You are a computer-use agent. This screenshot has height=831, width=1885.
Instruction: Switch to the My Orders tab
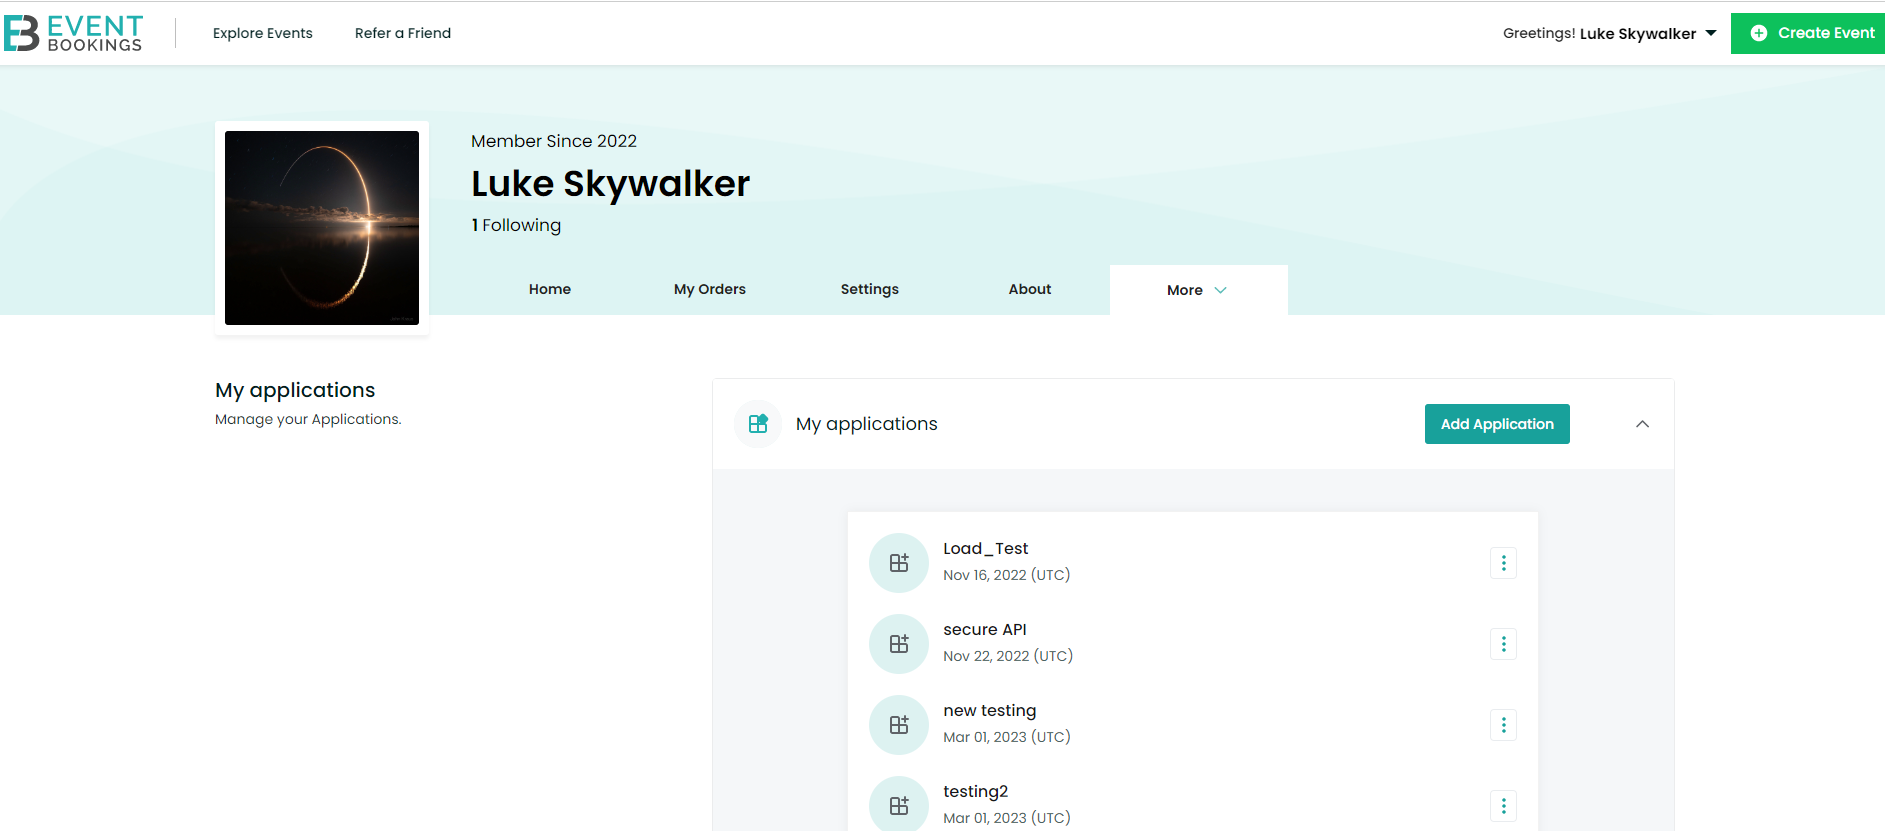tap(709, 289)
